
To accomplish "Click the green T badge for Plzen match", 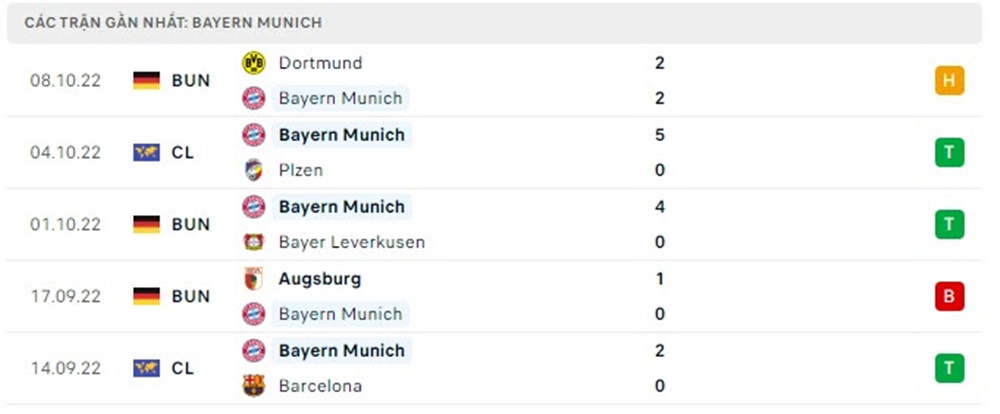I will [949, 153].
